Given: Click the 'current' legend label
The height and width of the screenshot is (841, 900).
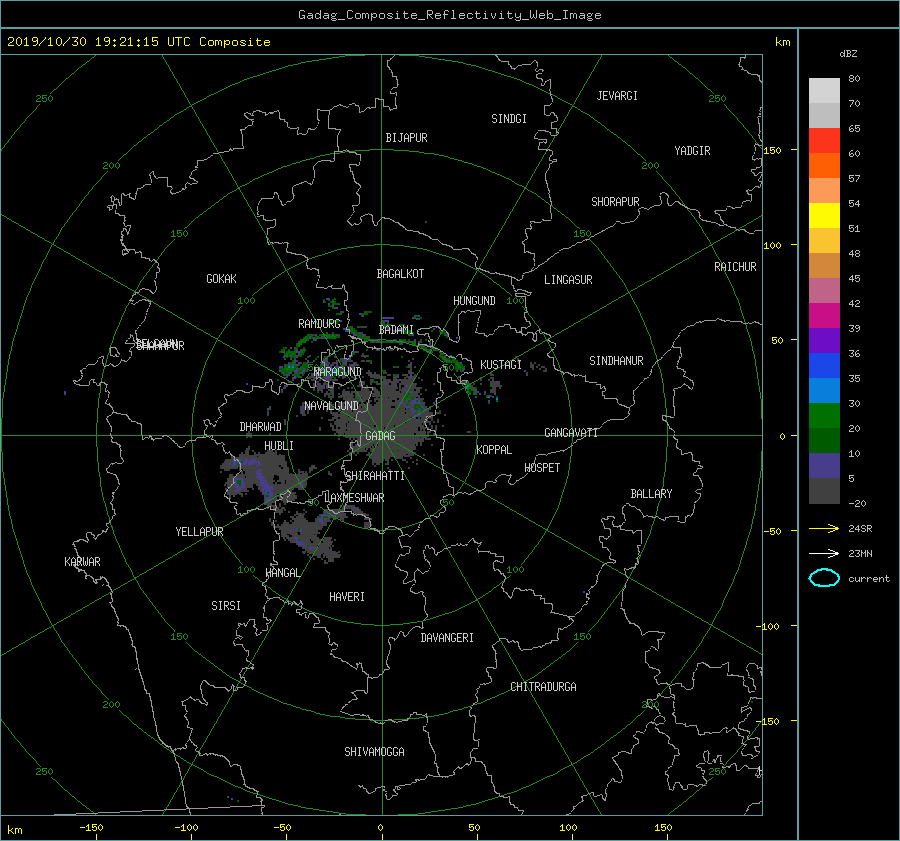Looking at the screenshot, I should point(868,579).
